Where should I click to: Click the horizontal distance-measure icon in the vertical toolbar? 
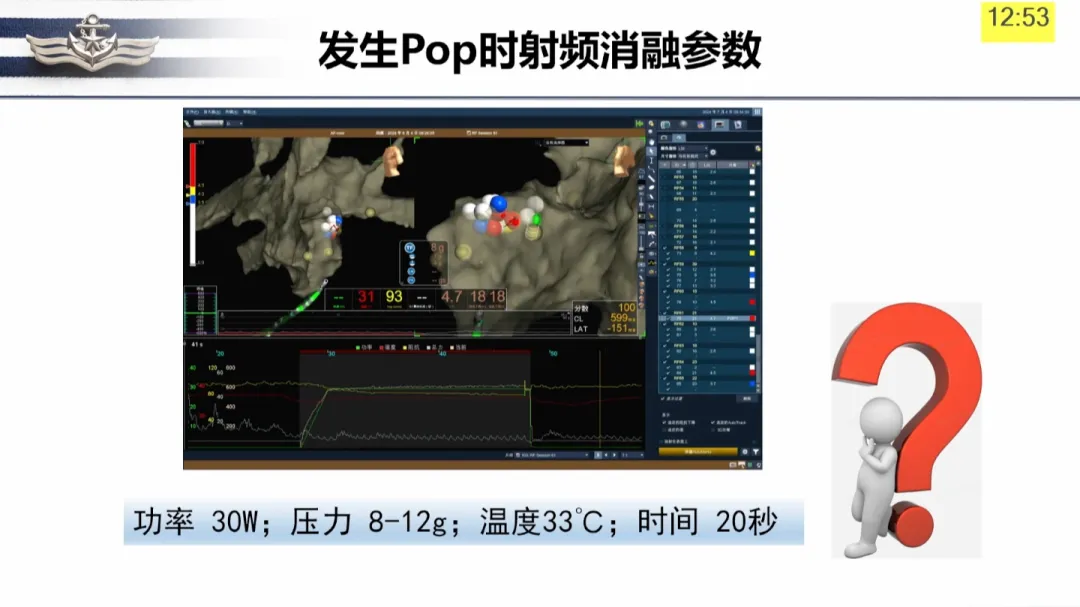651,207
